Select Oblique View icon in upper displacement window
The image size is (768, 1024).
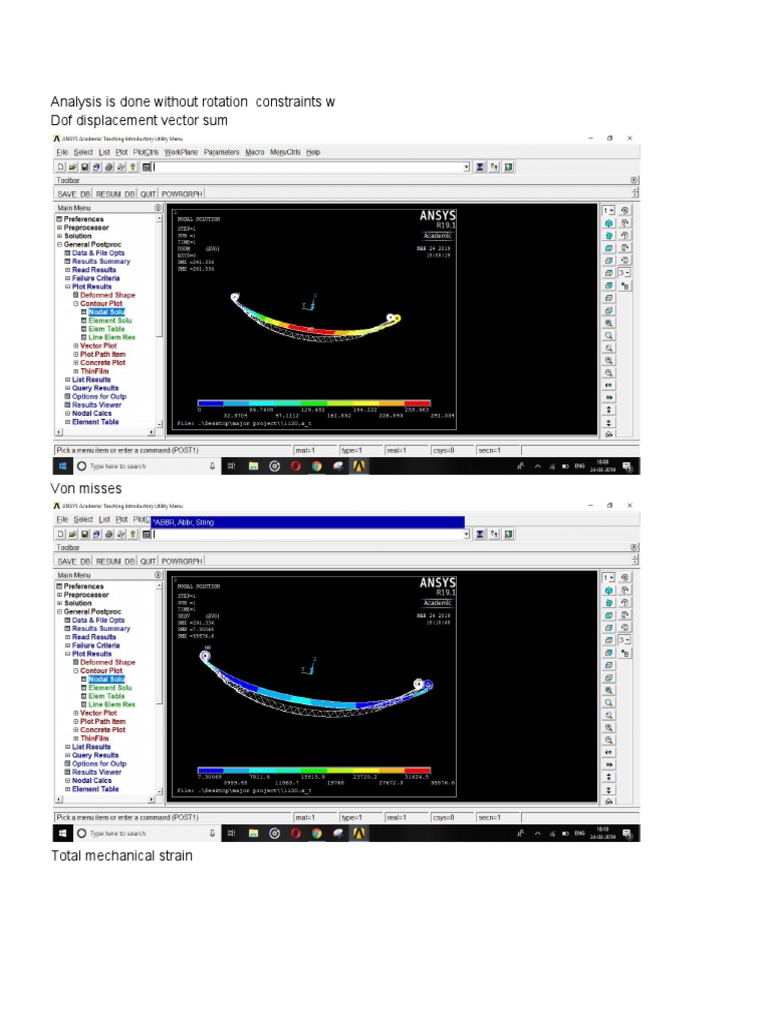[609, 236]
